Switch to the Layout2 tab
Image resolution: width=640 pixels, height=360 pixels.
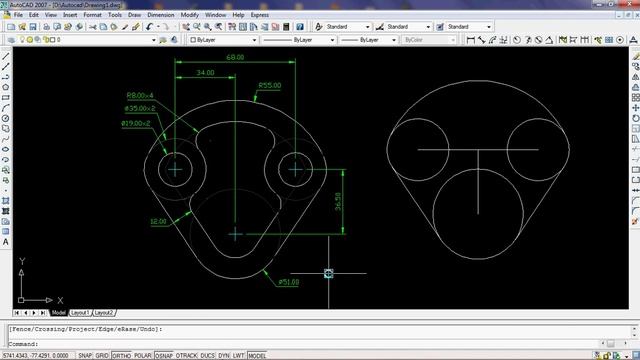[x=104, y=313]
